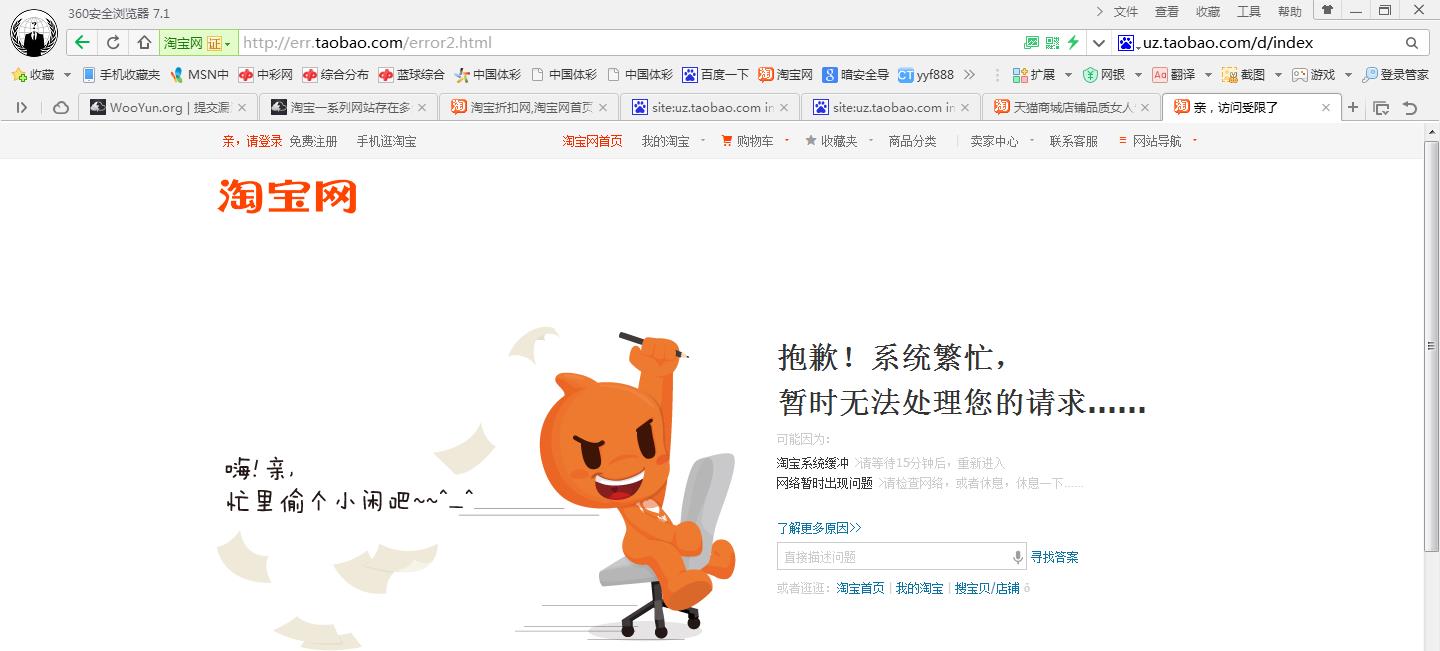The width and height of the screenshot is (1440, 651).
Task: Expand the address bar history dropdown
Action: tap(1099, 43)
